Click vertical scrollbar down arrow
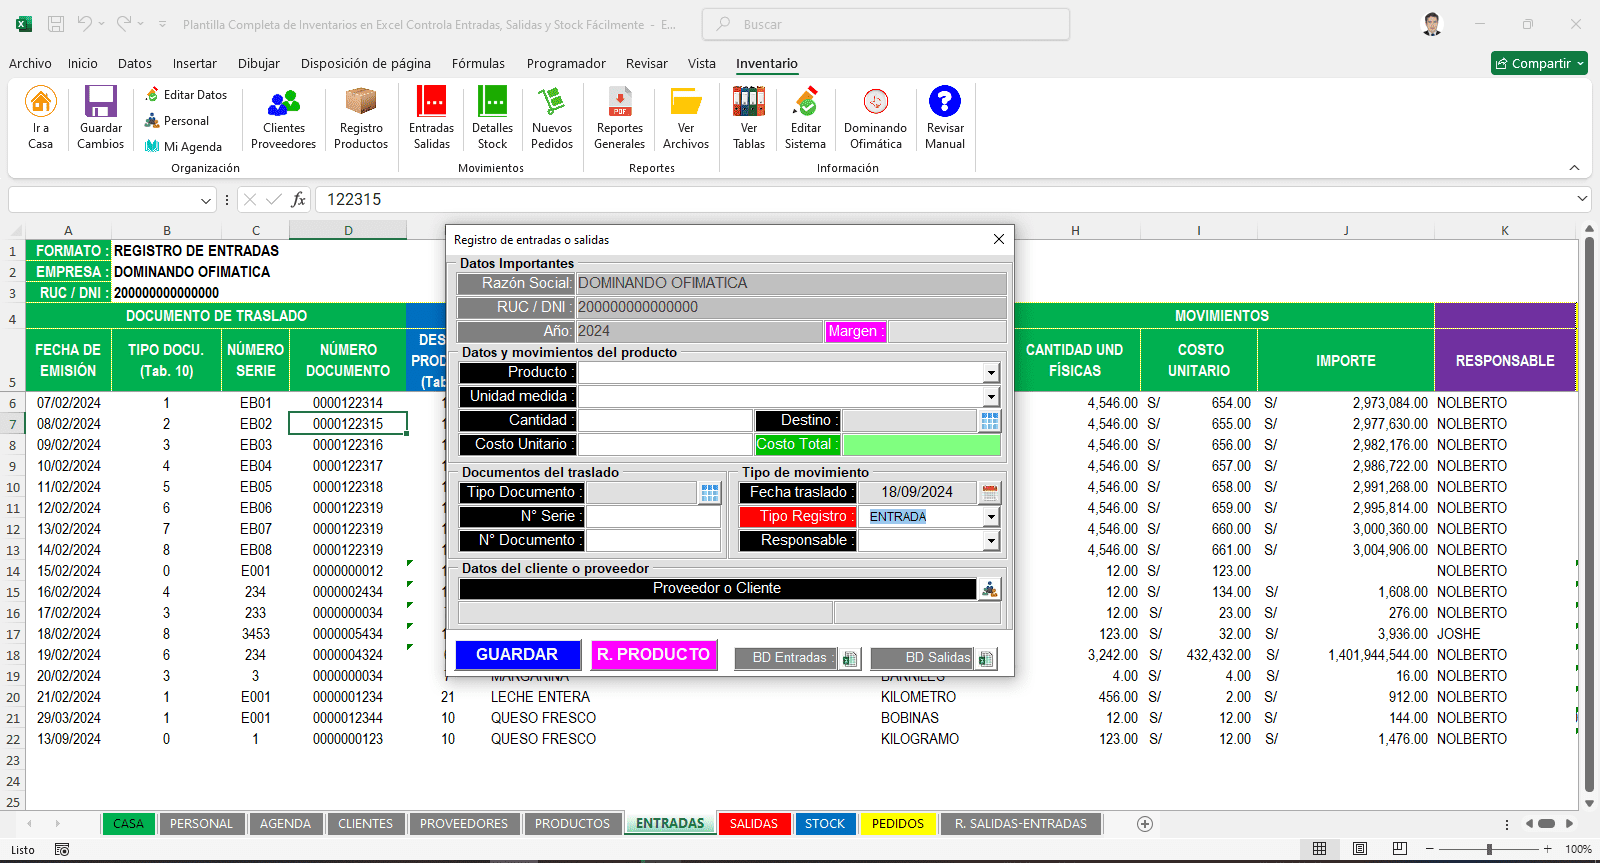Screen dimensions: 1600x863 point(1589,804)
